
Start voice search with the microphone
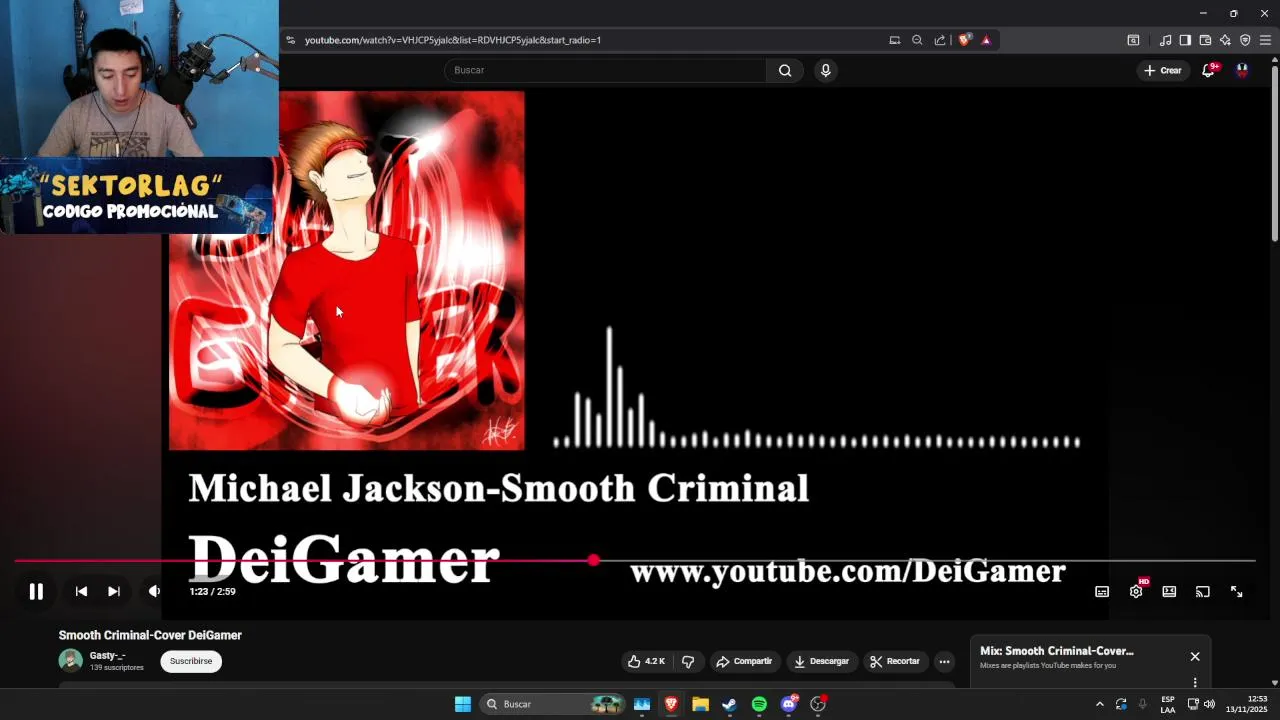click(826, 70)
